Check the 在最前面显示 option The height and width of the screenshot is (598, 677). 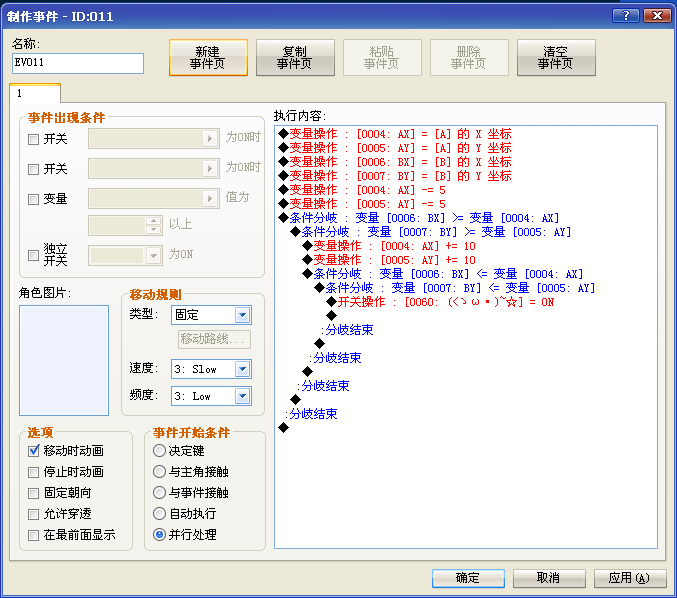coord(33,535)
